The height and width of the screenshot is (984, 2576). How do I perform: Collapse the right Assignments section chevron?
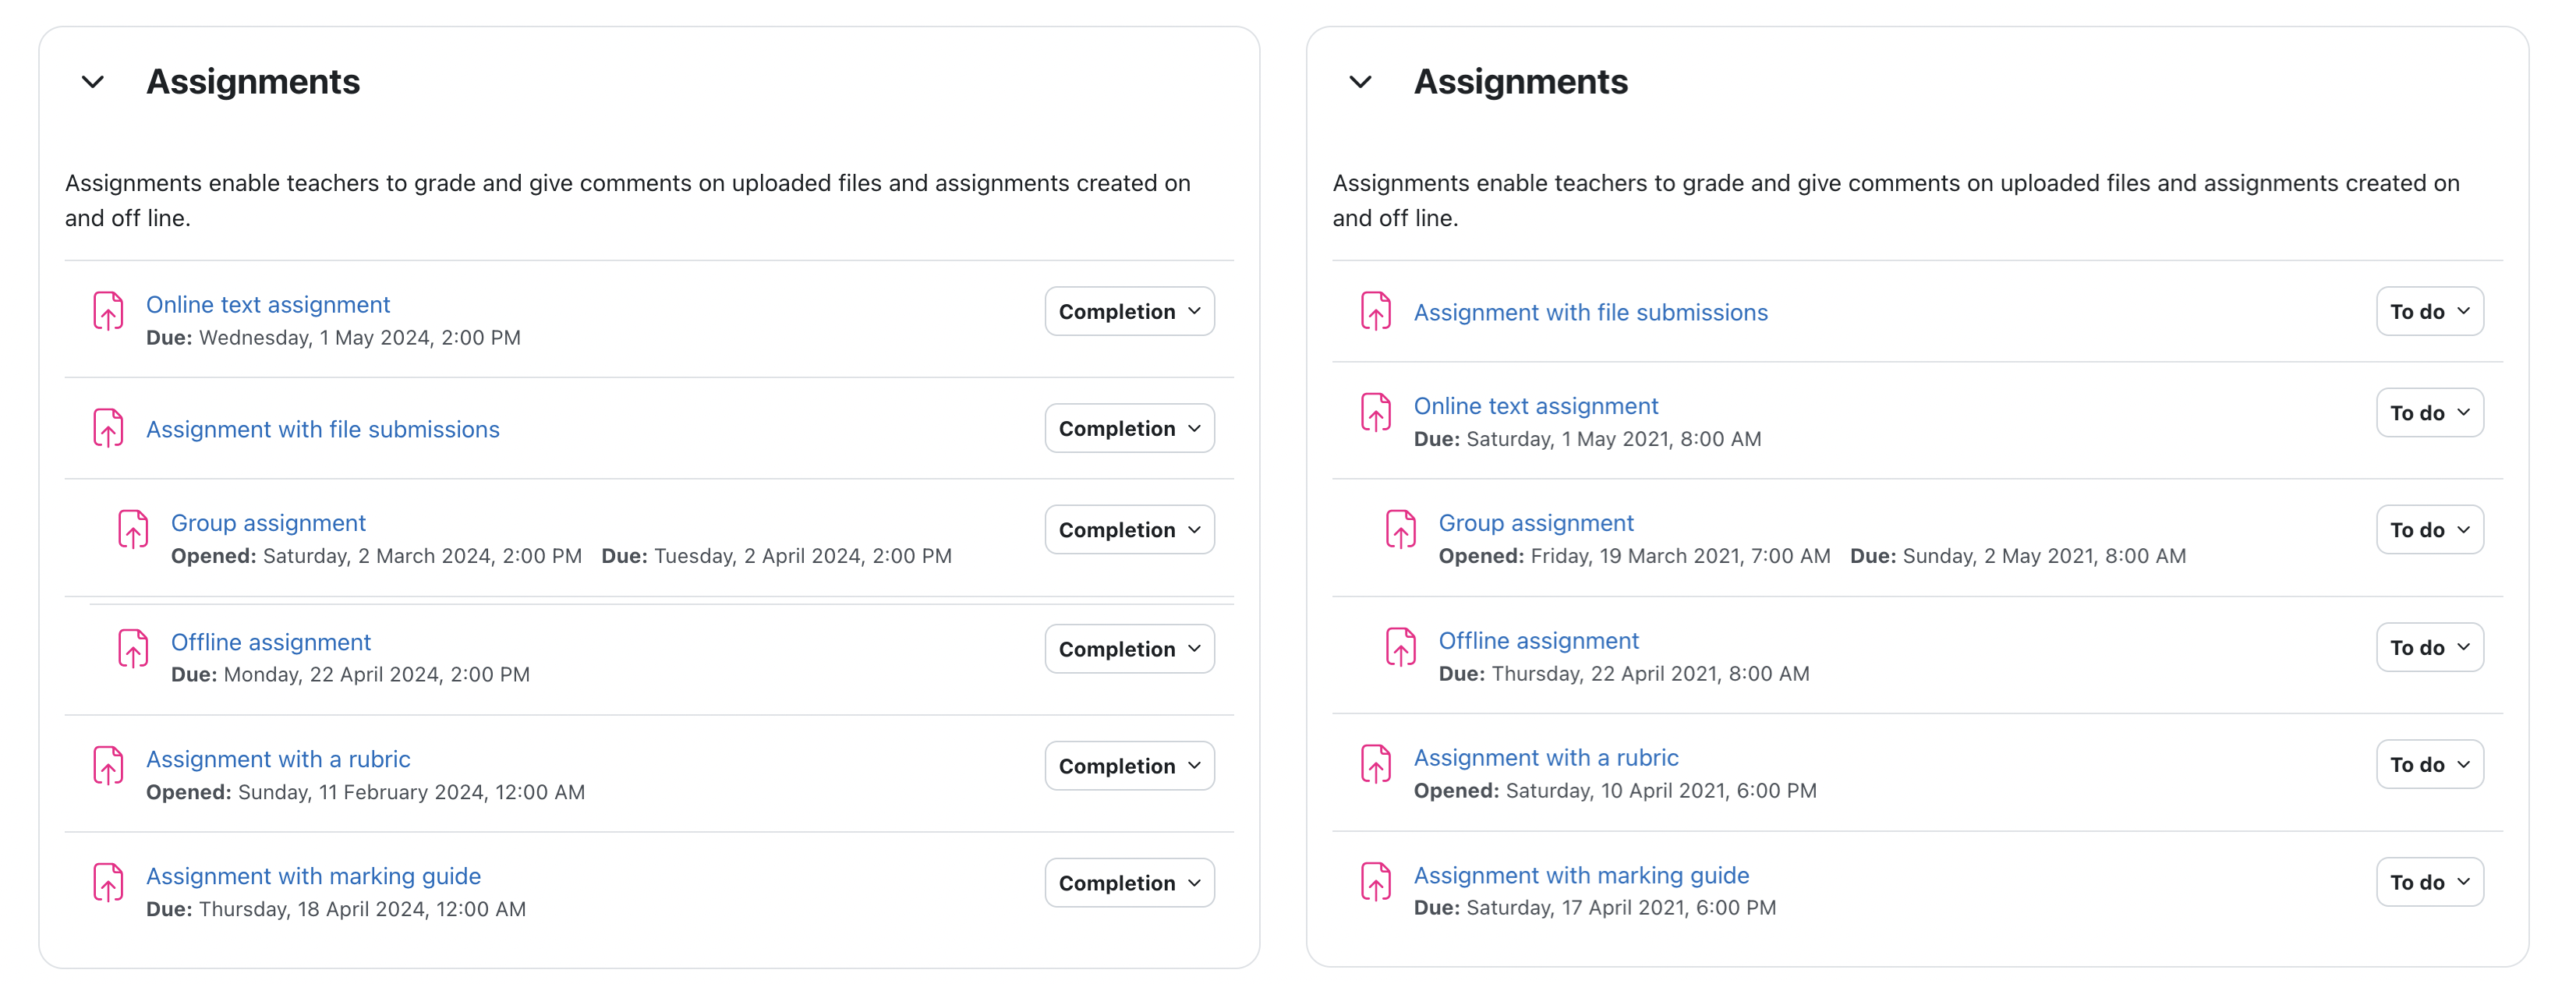(x=1360, y=82)
